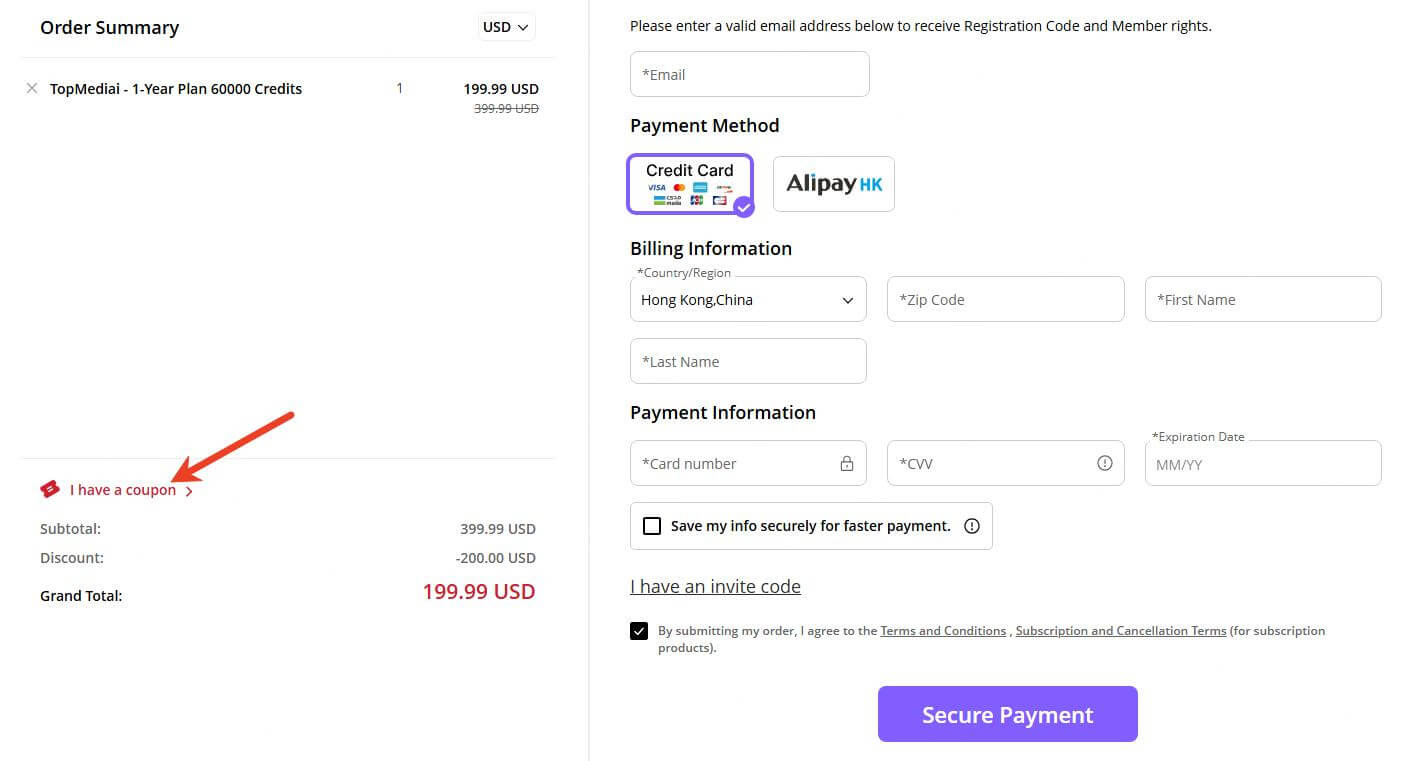The width and height of the screenshot is (1417, 761).
Task: Uncheck the Terms and Conditions agreement checkbox
Action: 639,630
